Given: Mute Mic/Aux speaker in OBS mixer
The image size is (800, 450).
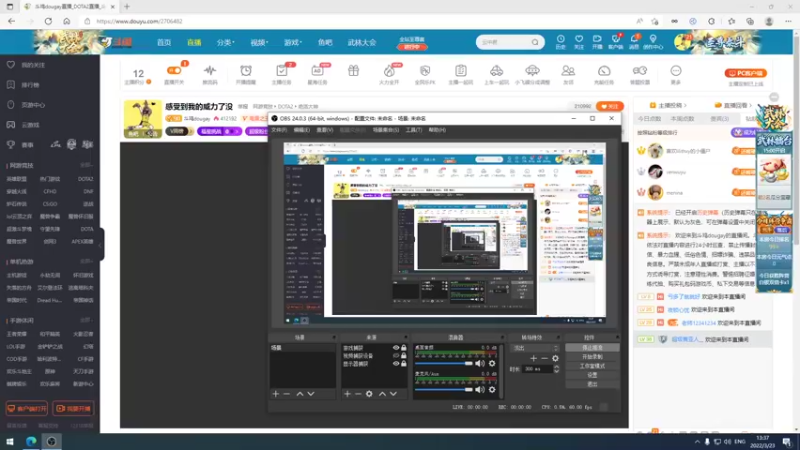Looking at the screenshot, I should click(x=480, y=390).
